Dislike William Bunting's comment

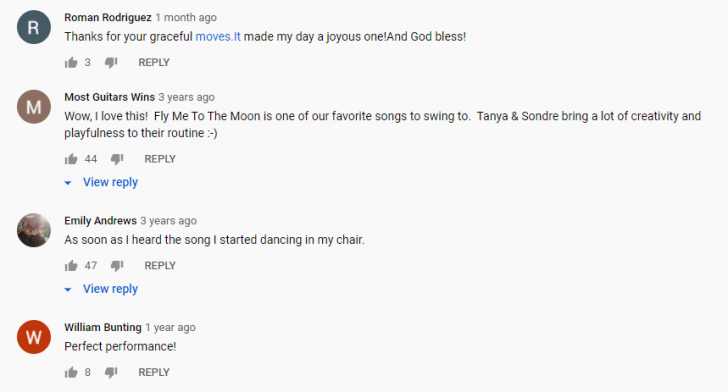(x=111, y=372)
